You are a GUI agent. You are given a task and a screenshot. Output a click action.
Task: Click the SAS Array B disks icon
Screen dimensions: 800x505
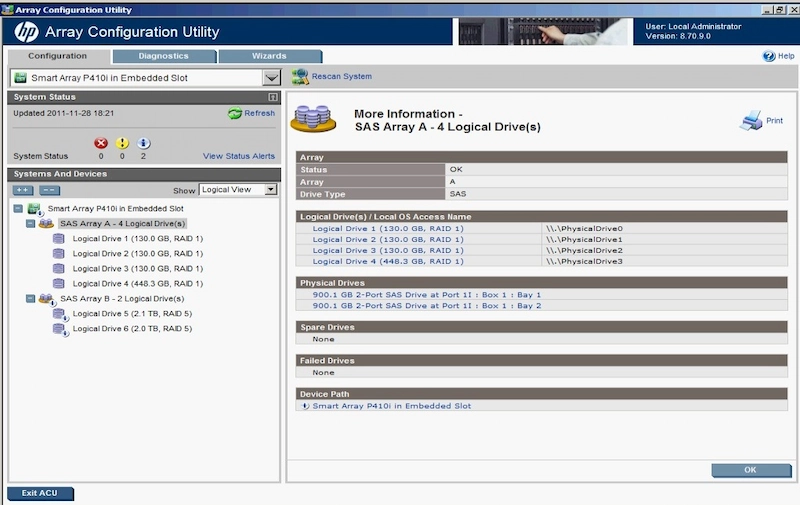46,299
